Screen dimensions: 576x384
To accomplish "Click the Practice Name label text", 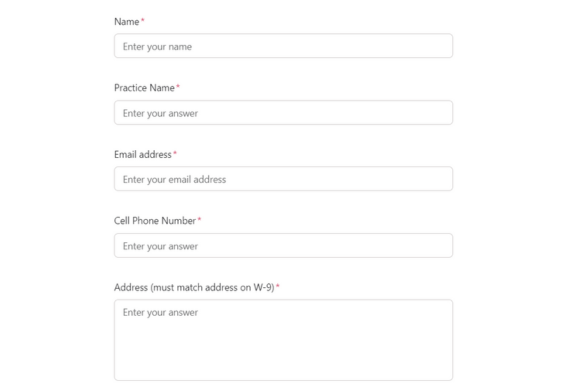I will point(144,88).
